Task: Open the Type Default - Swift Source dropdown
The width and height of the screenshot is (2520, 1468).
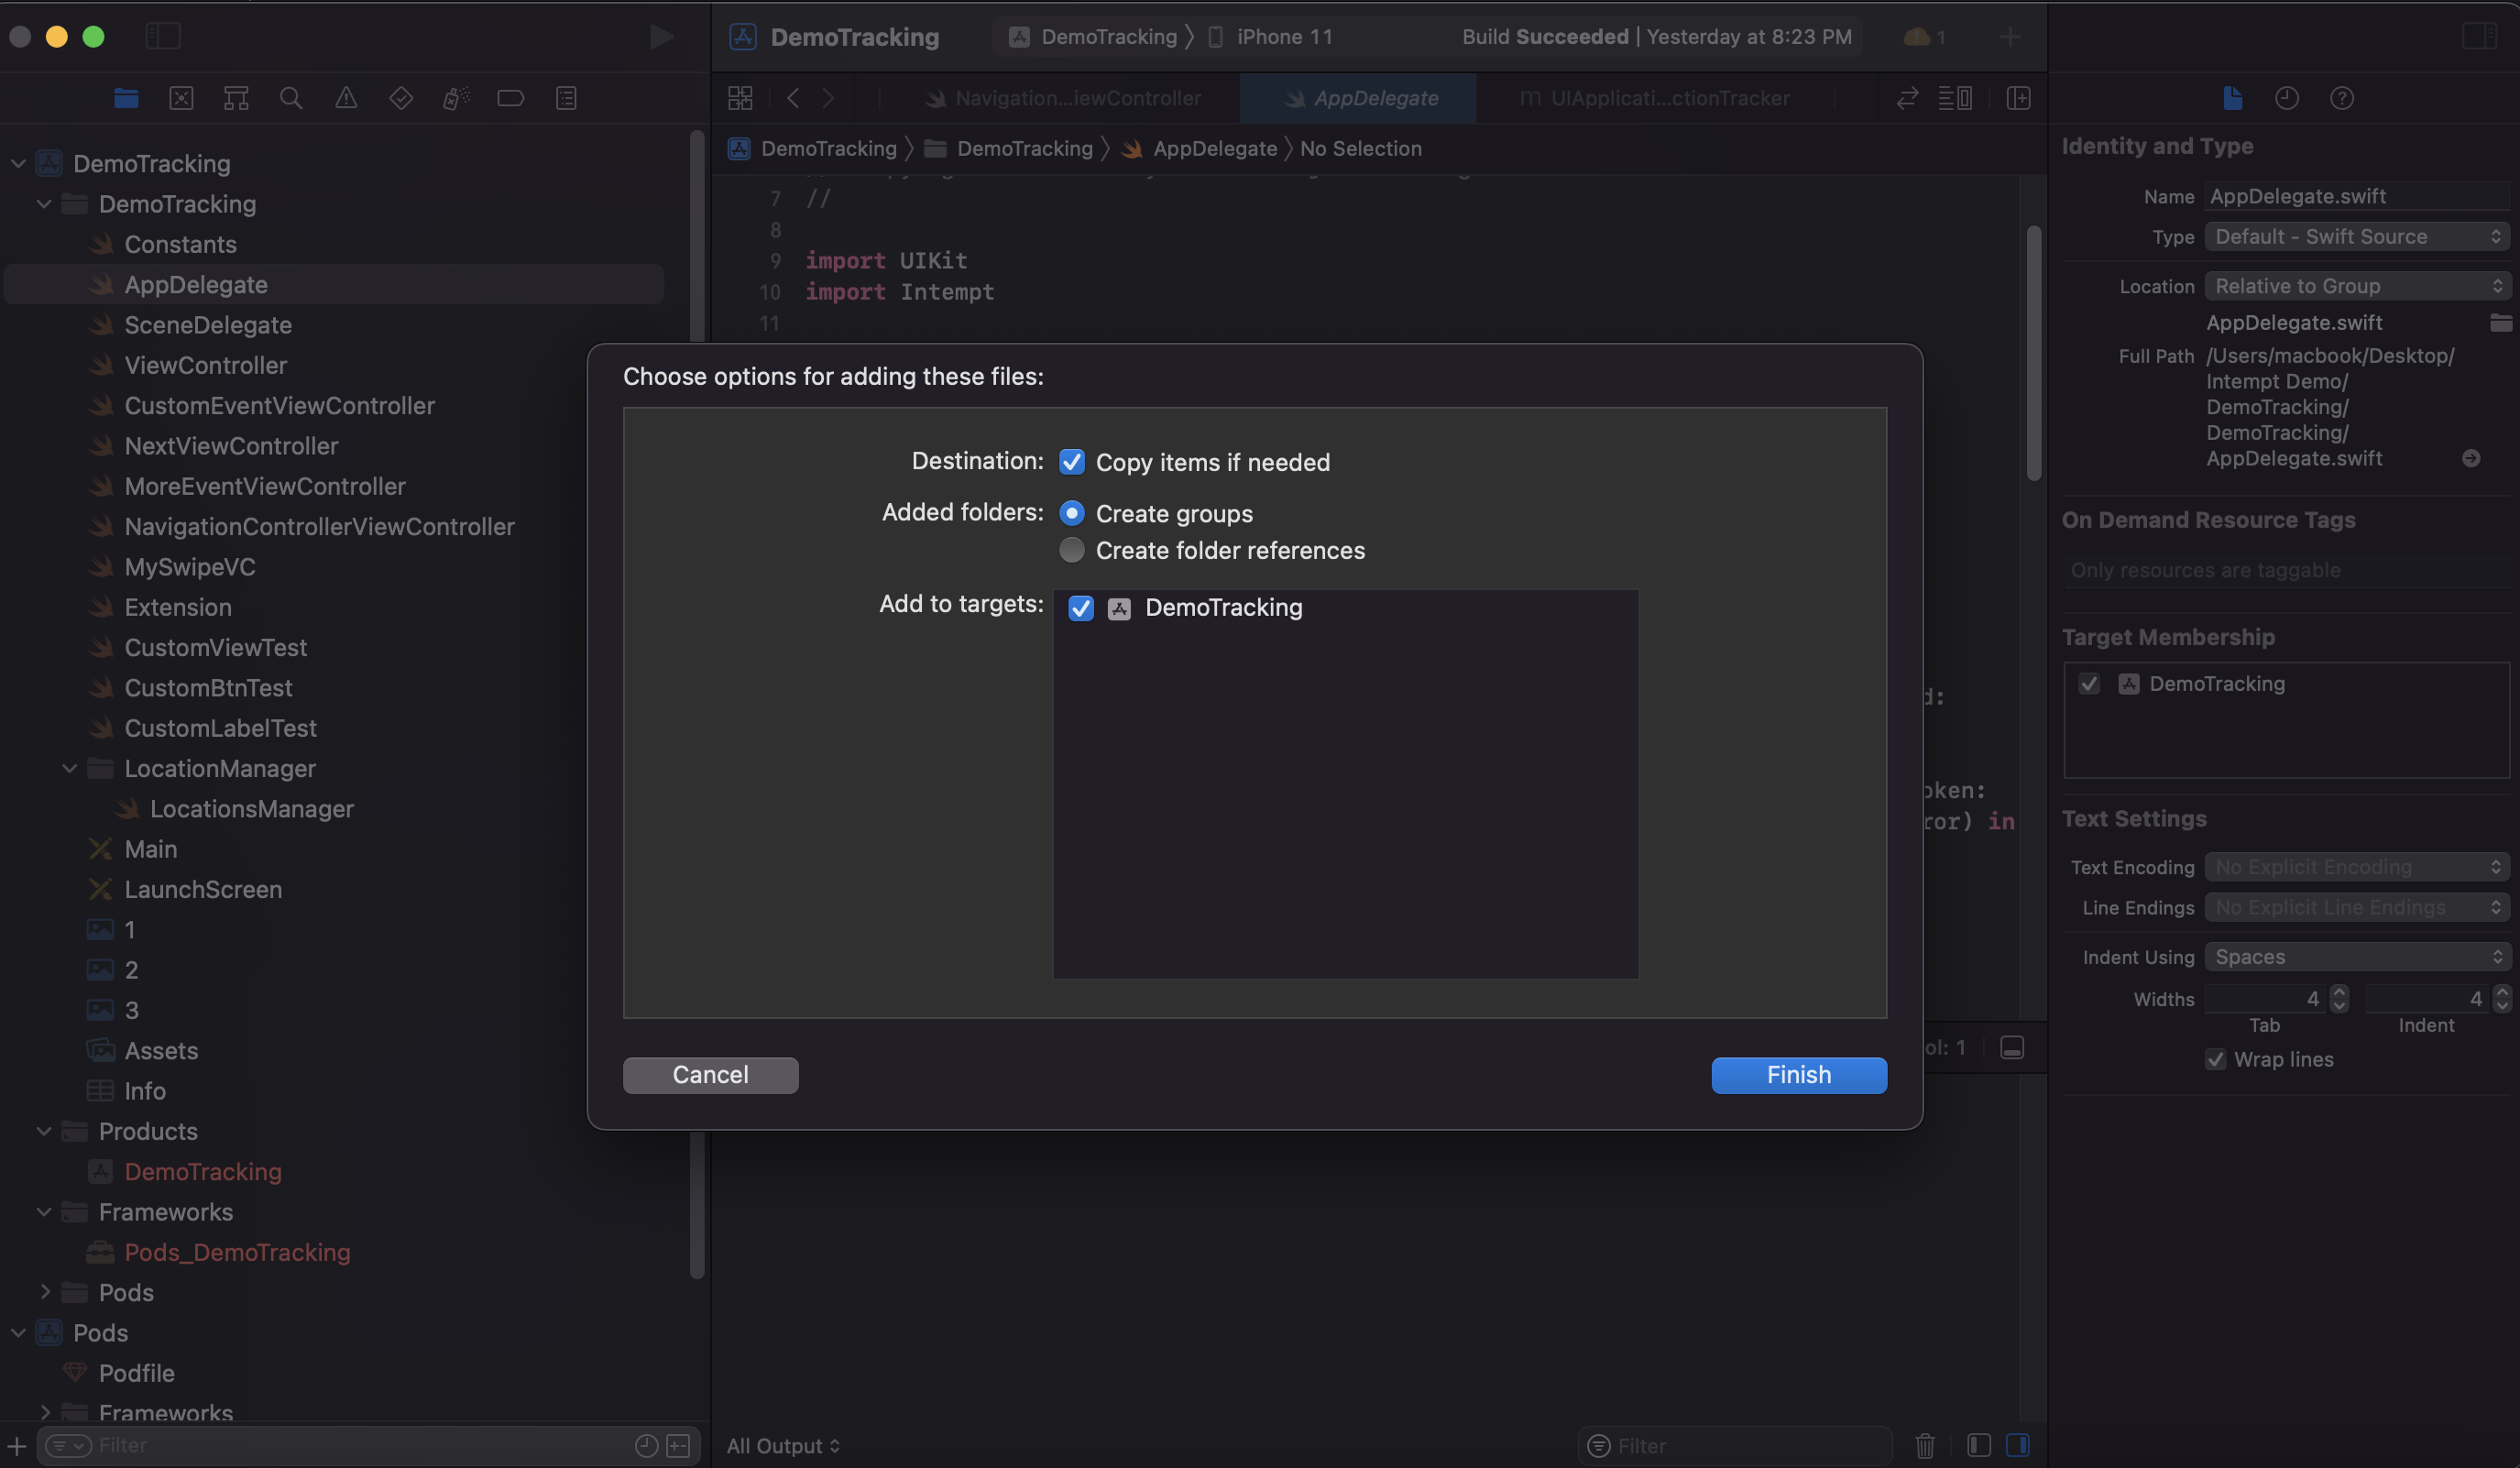Action: [2357, 237]
